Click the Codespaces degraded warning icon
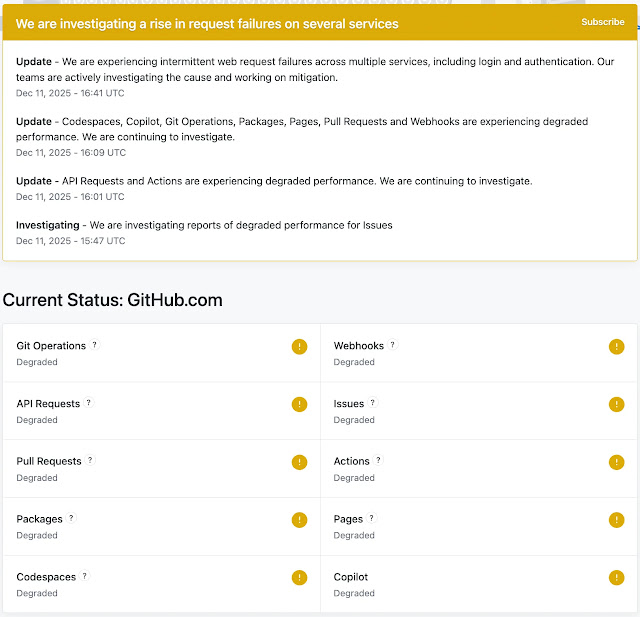Screen dimensions: 640x617 [x=299, y=578]
